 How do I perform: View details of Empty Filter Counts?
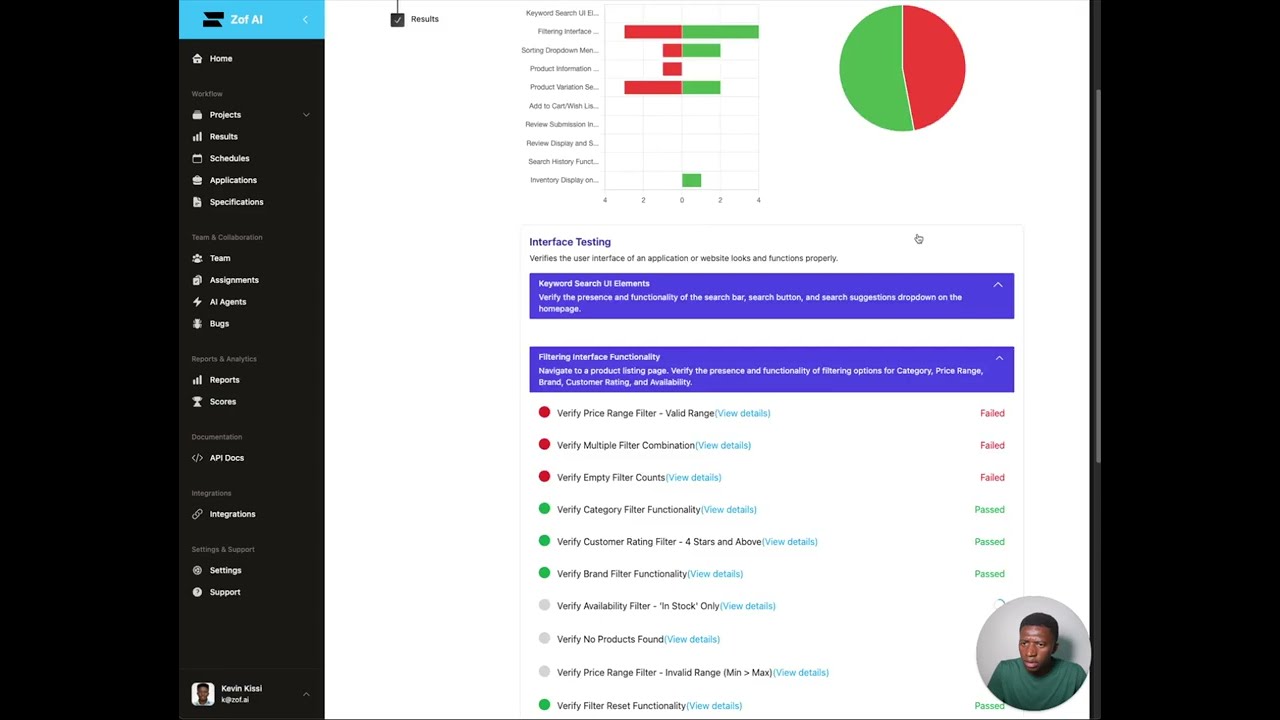693,477
